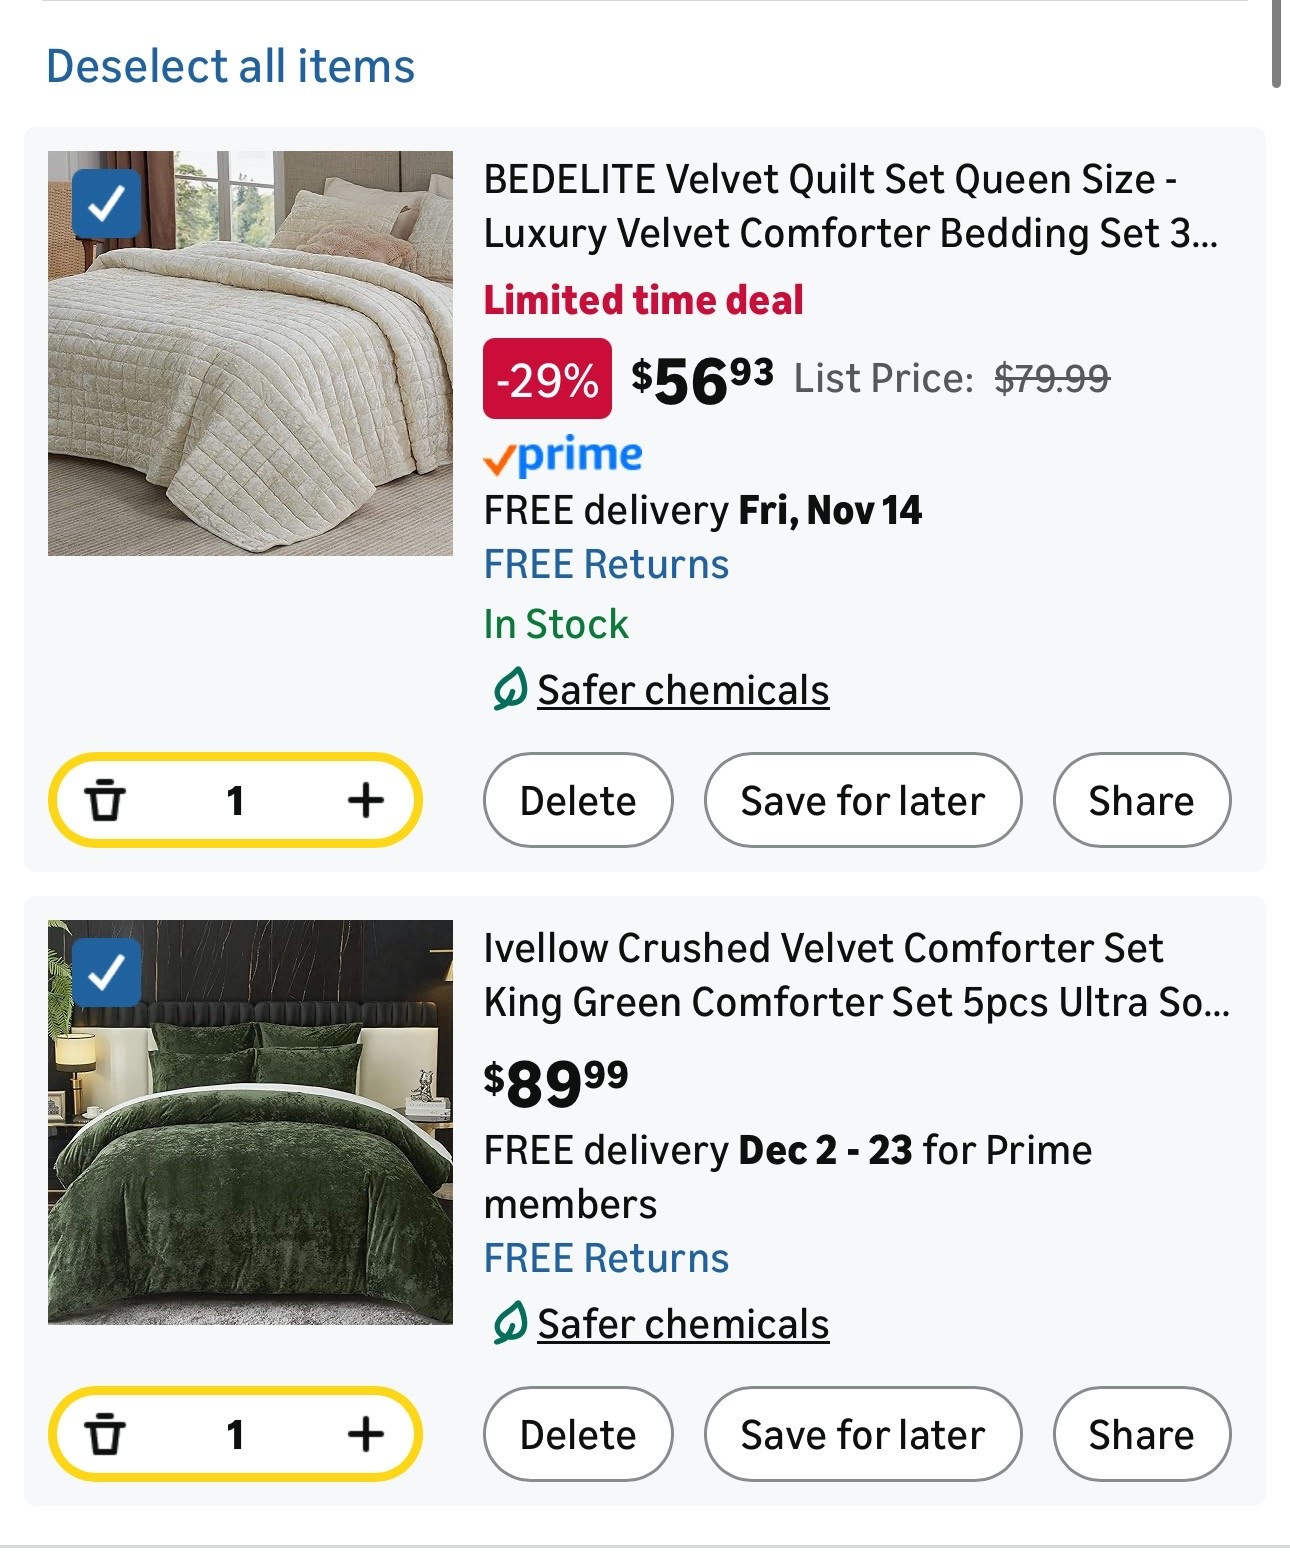Delete the Ivellow Crushed Velvet Comforter

pyautogui.click(x=578, y=1435)
